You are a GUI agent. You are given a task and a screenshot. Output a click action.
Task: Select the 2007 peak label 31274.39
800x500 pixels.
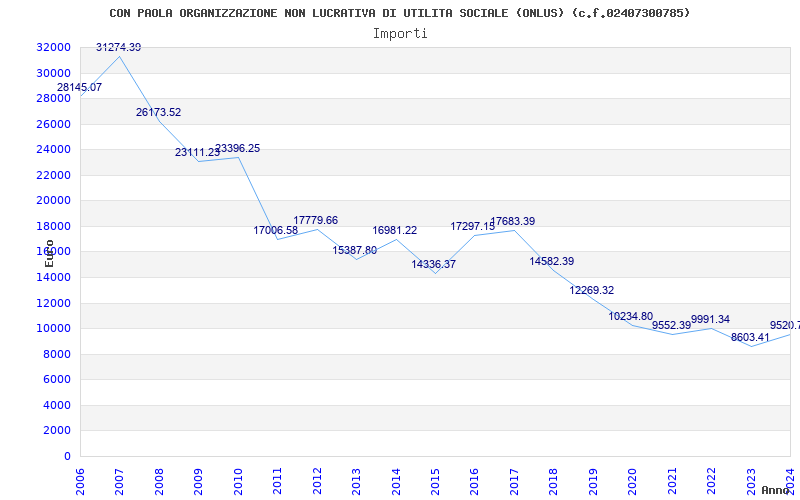coord(118,47)
